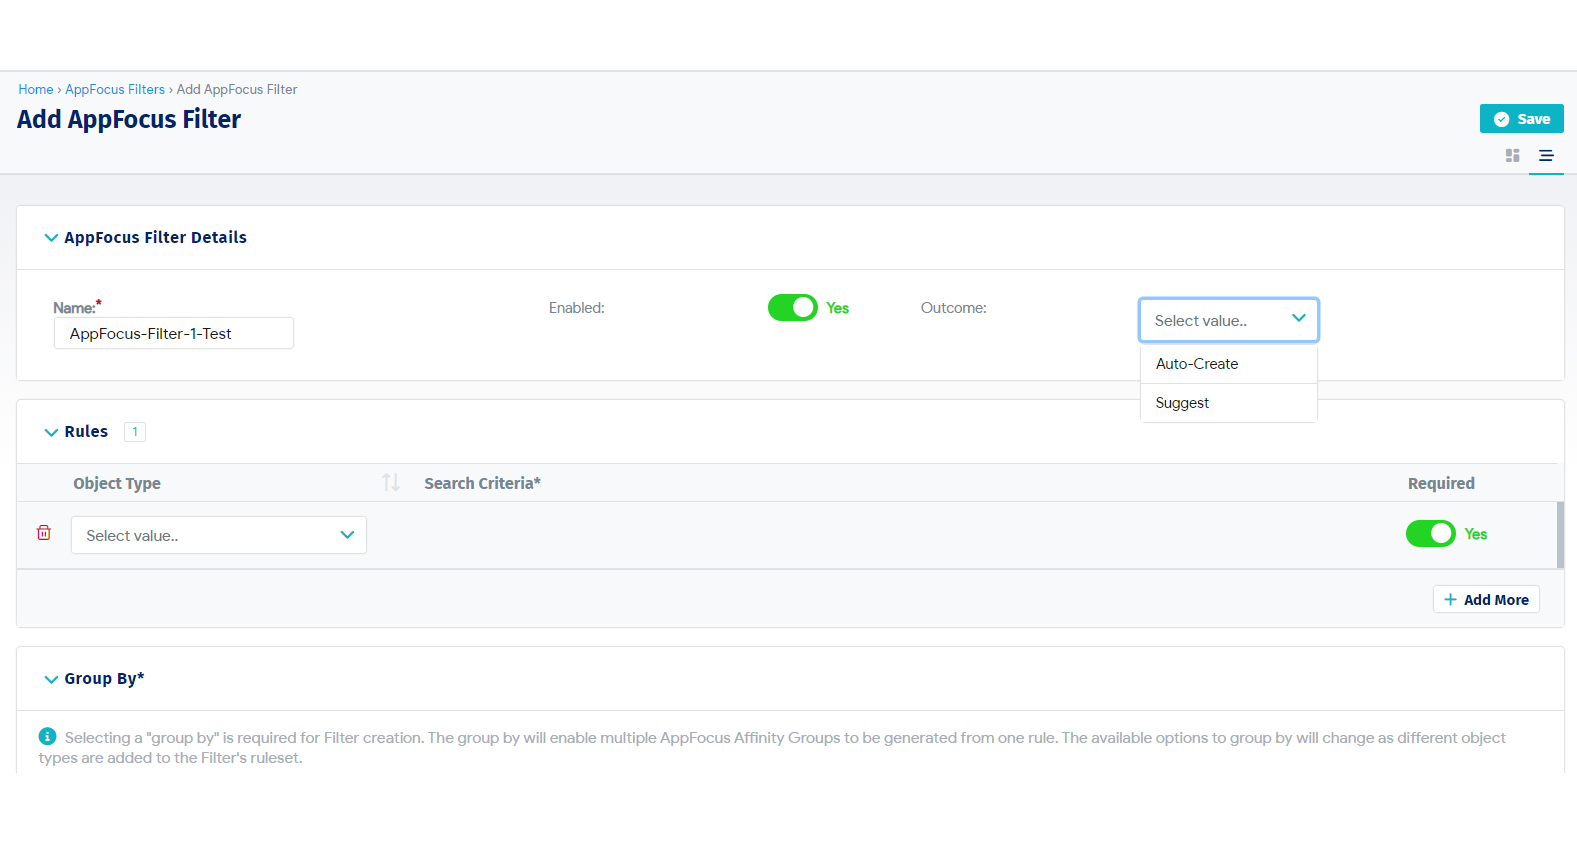Click the Name input field

(173, 334)
